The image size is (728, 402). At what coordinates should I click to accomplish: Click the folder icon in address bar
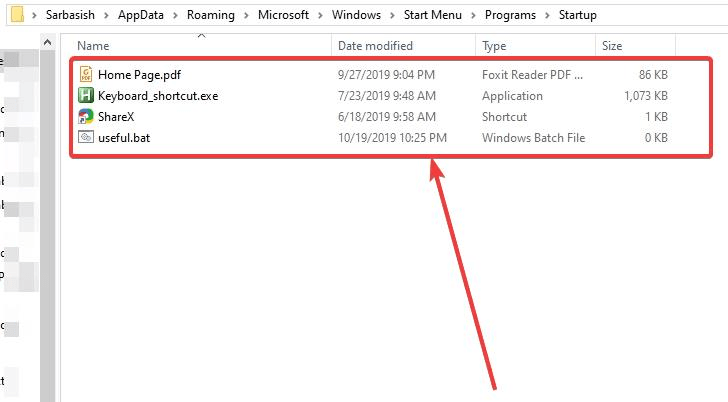pos(16,16)
